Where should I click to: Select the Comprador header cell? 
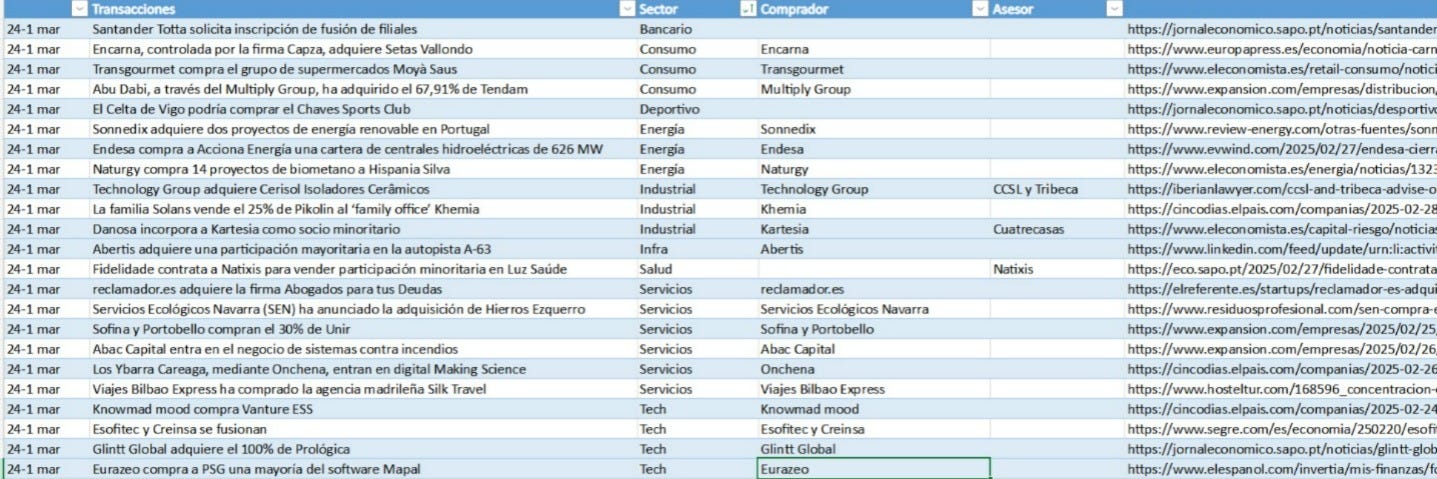click(x=873, y=9)
